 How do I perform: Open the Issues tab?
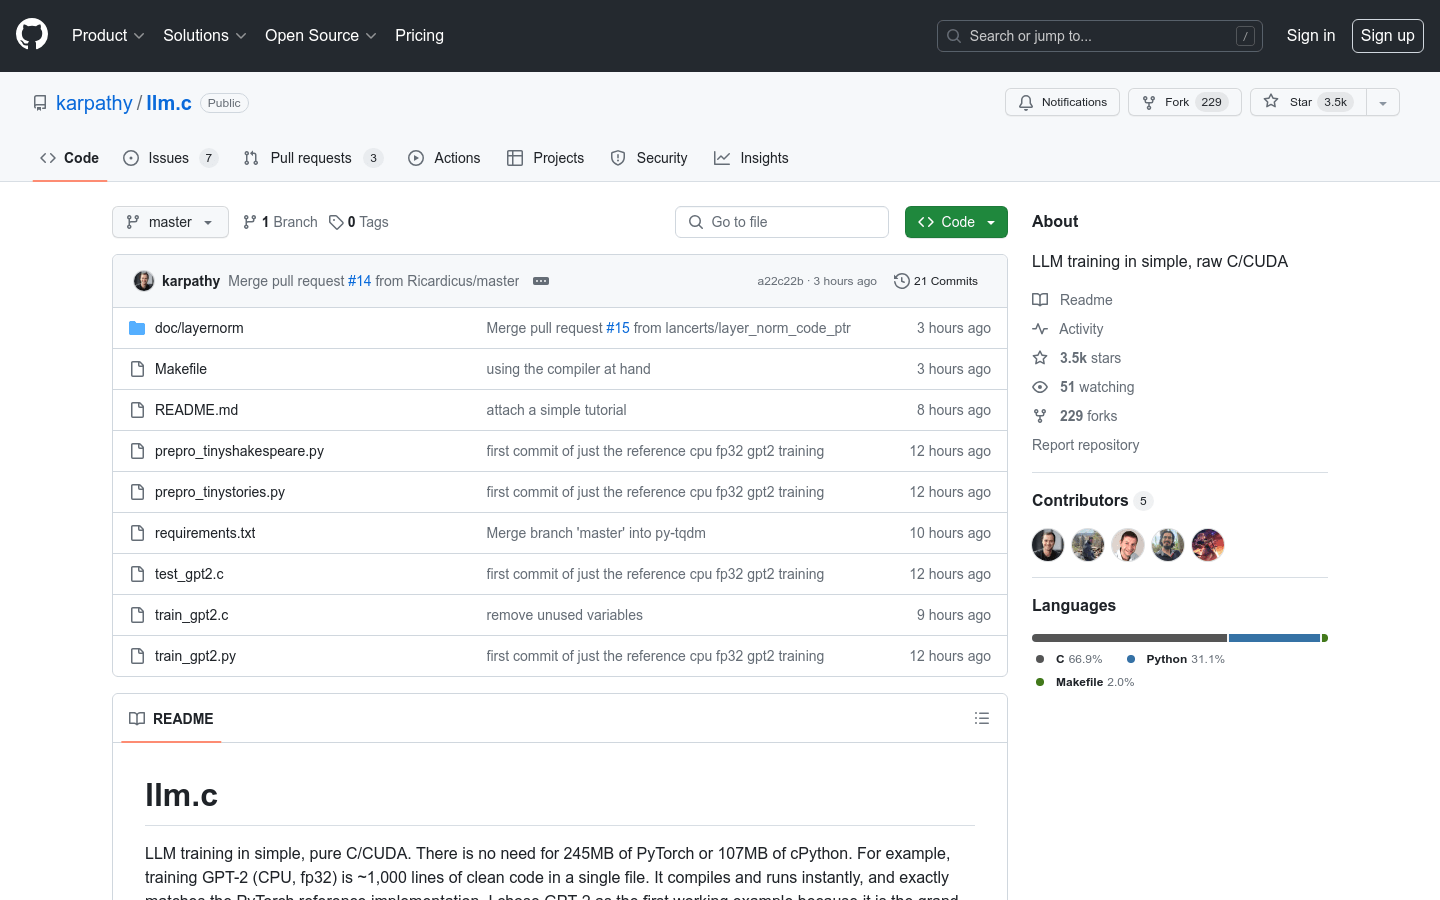click(170, 158)
